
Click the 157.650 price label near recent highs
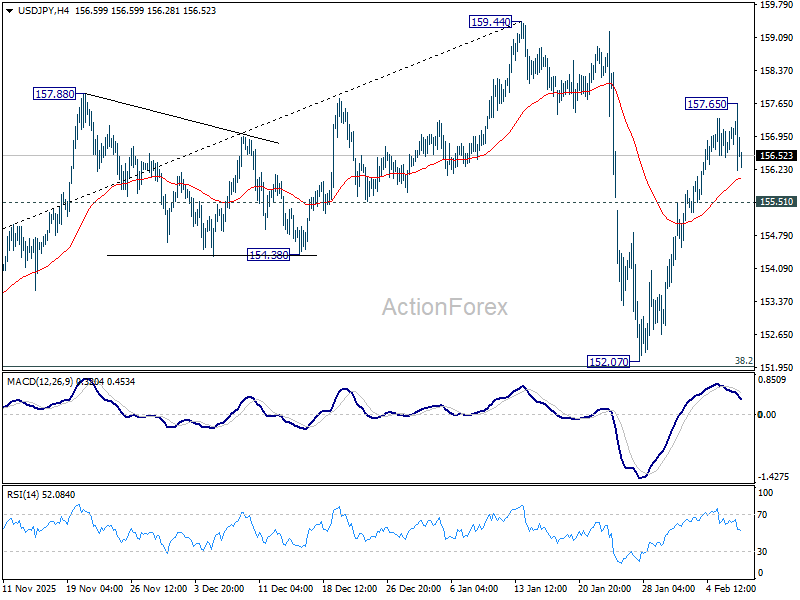tap(706, 103)
